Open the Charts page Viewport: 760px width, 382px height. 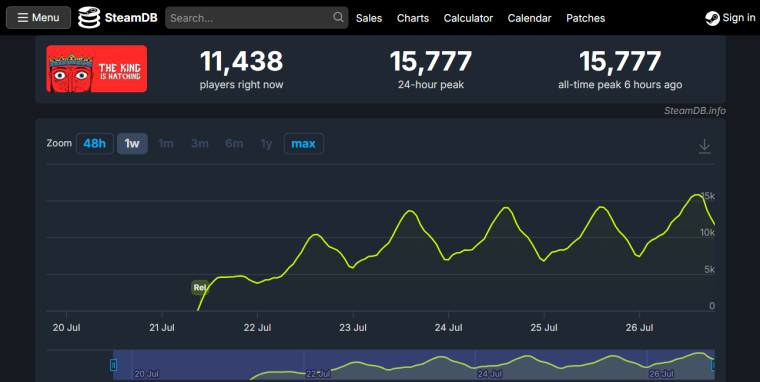(413, 18)
